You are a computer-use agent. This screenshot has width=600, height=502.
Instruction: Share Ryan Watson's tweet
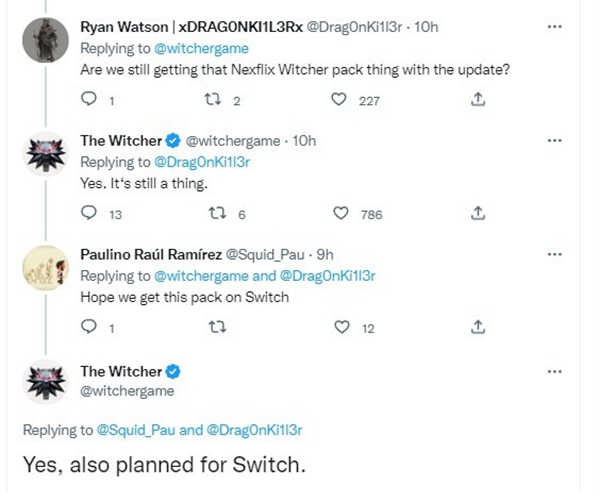pos(478,99)
